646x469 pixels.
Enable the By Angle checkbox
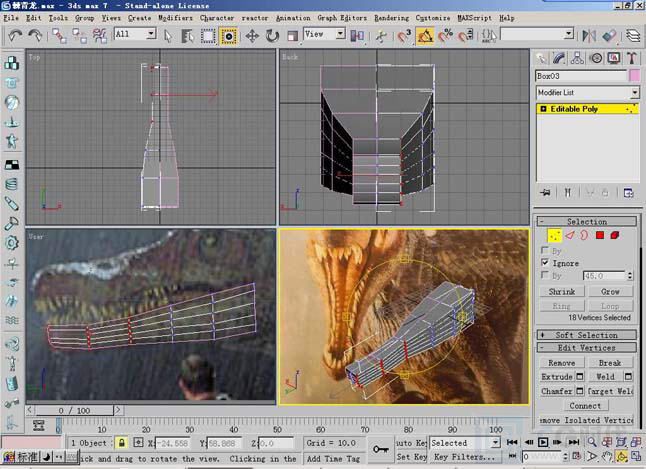click(x=545, y=275)
